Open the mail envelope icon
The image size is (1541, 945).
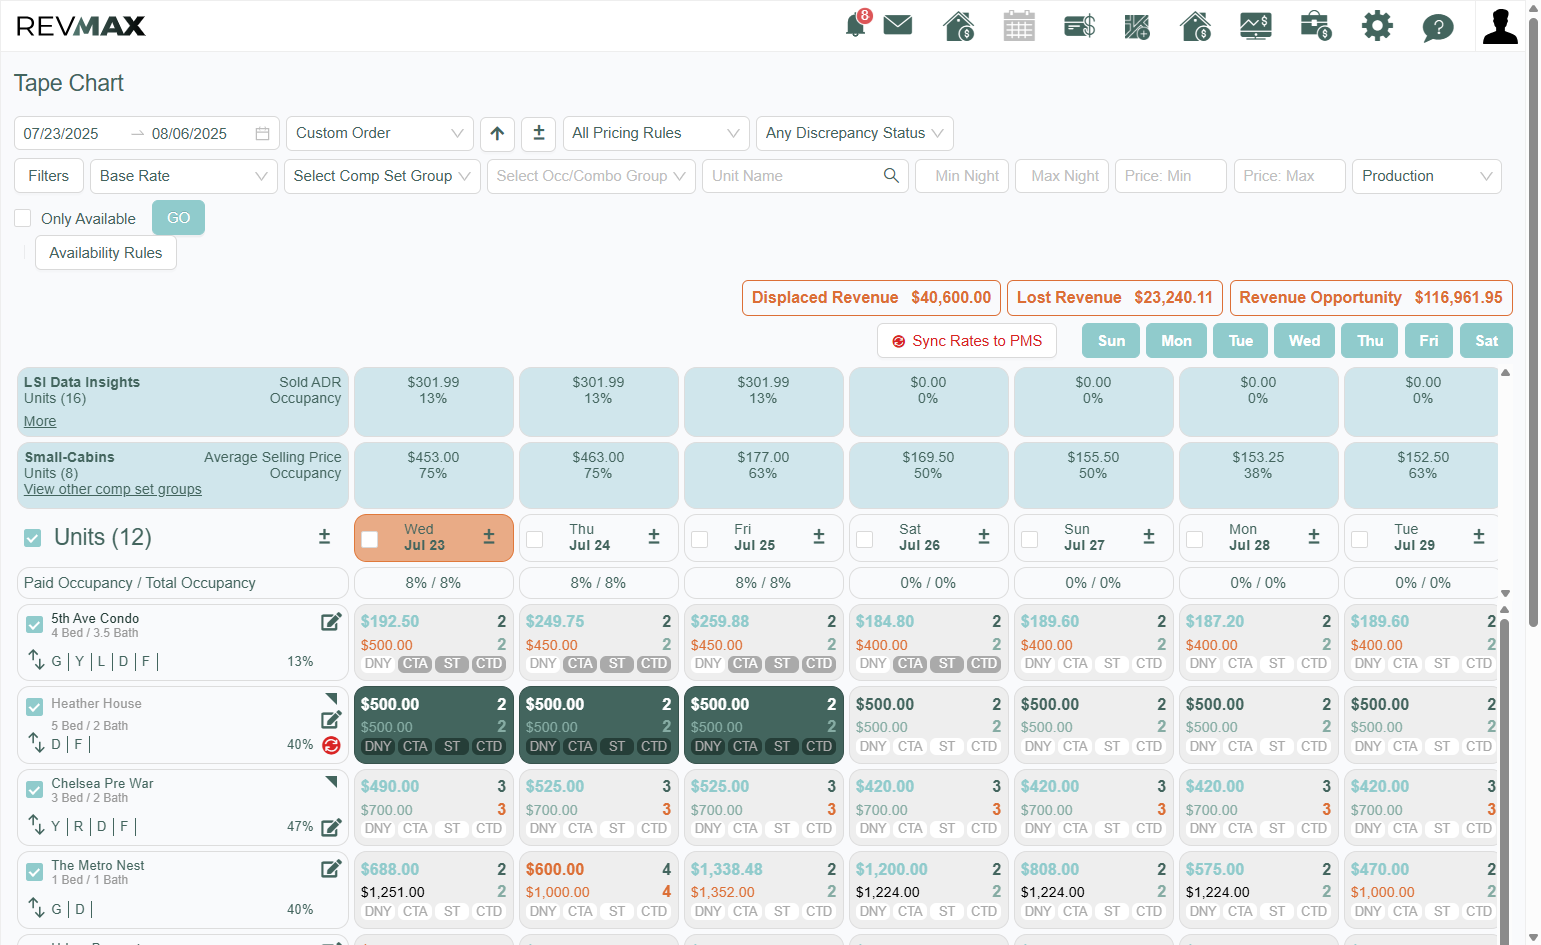(898, 25)
